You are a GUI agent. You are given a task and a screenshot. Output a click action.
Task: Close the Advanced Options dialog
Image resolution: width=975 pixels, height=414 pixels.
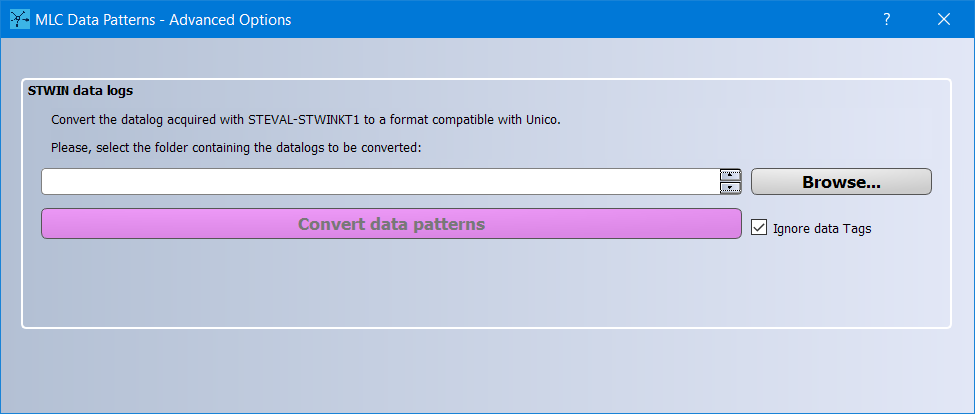tap(944, 19)
